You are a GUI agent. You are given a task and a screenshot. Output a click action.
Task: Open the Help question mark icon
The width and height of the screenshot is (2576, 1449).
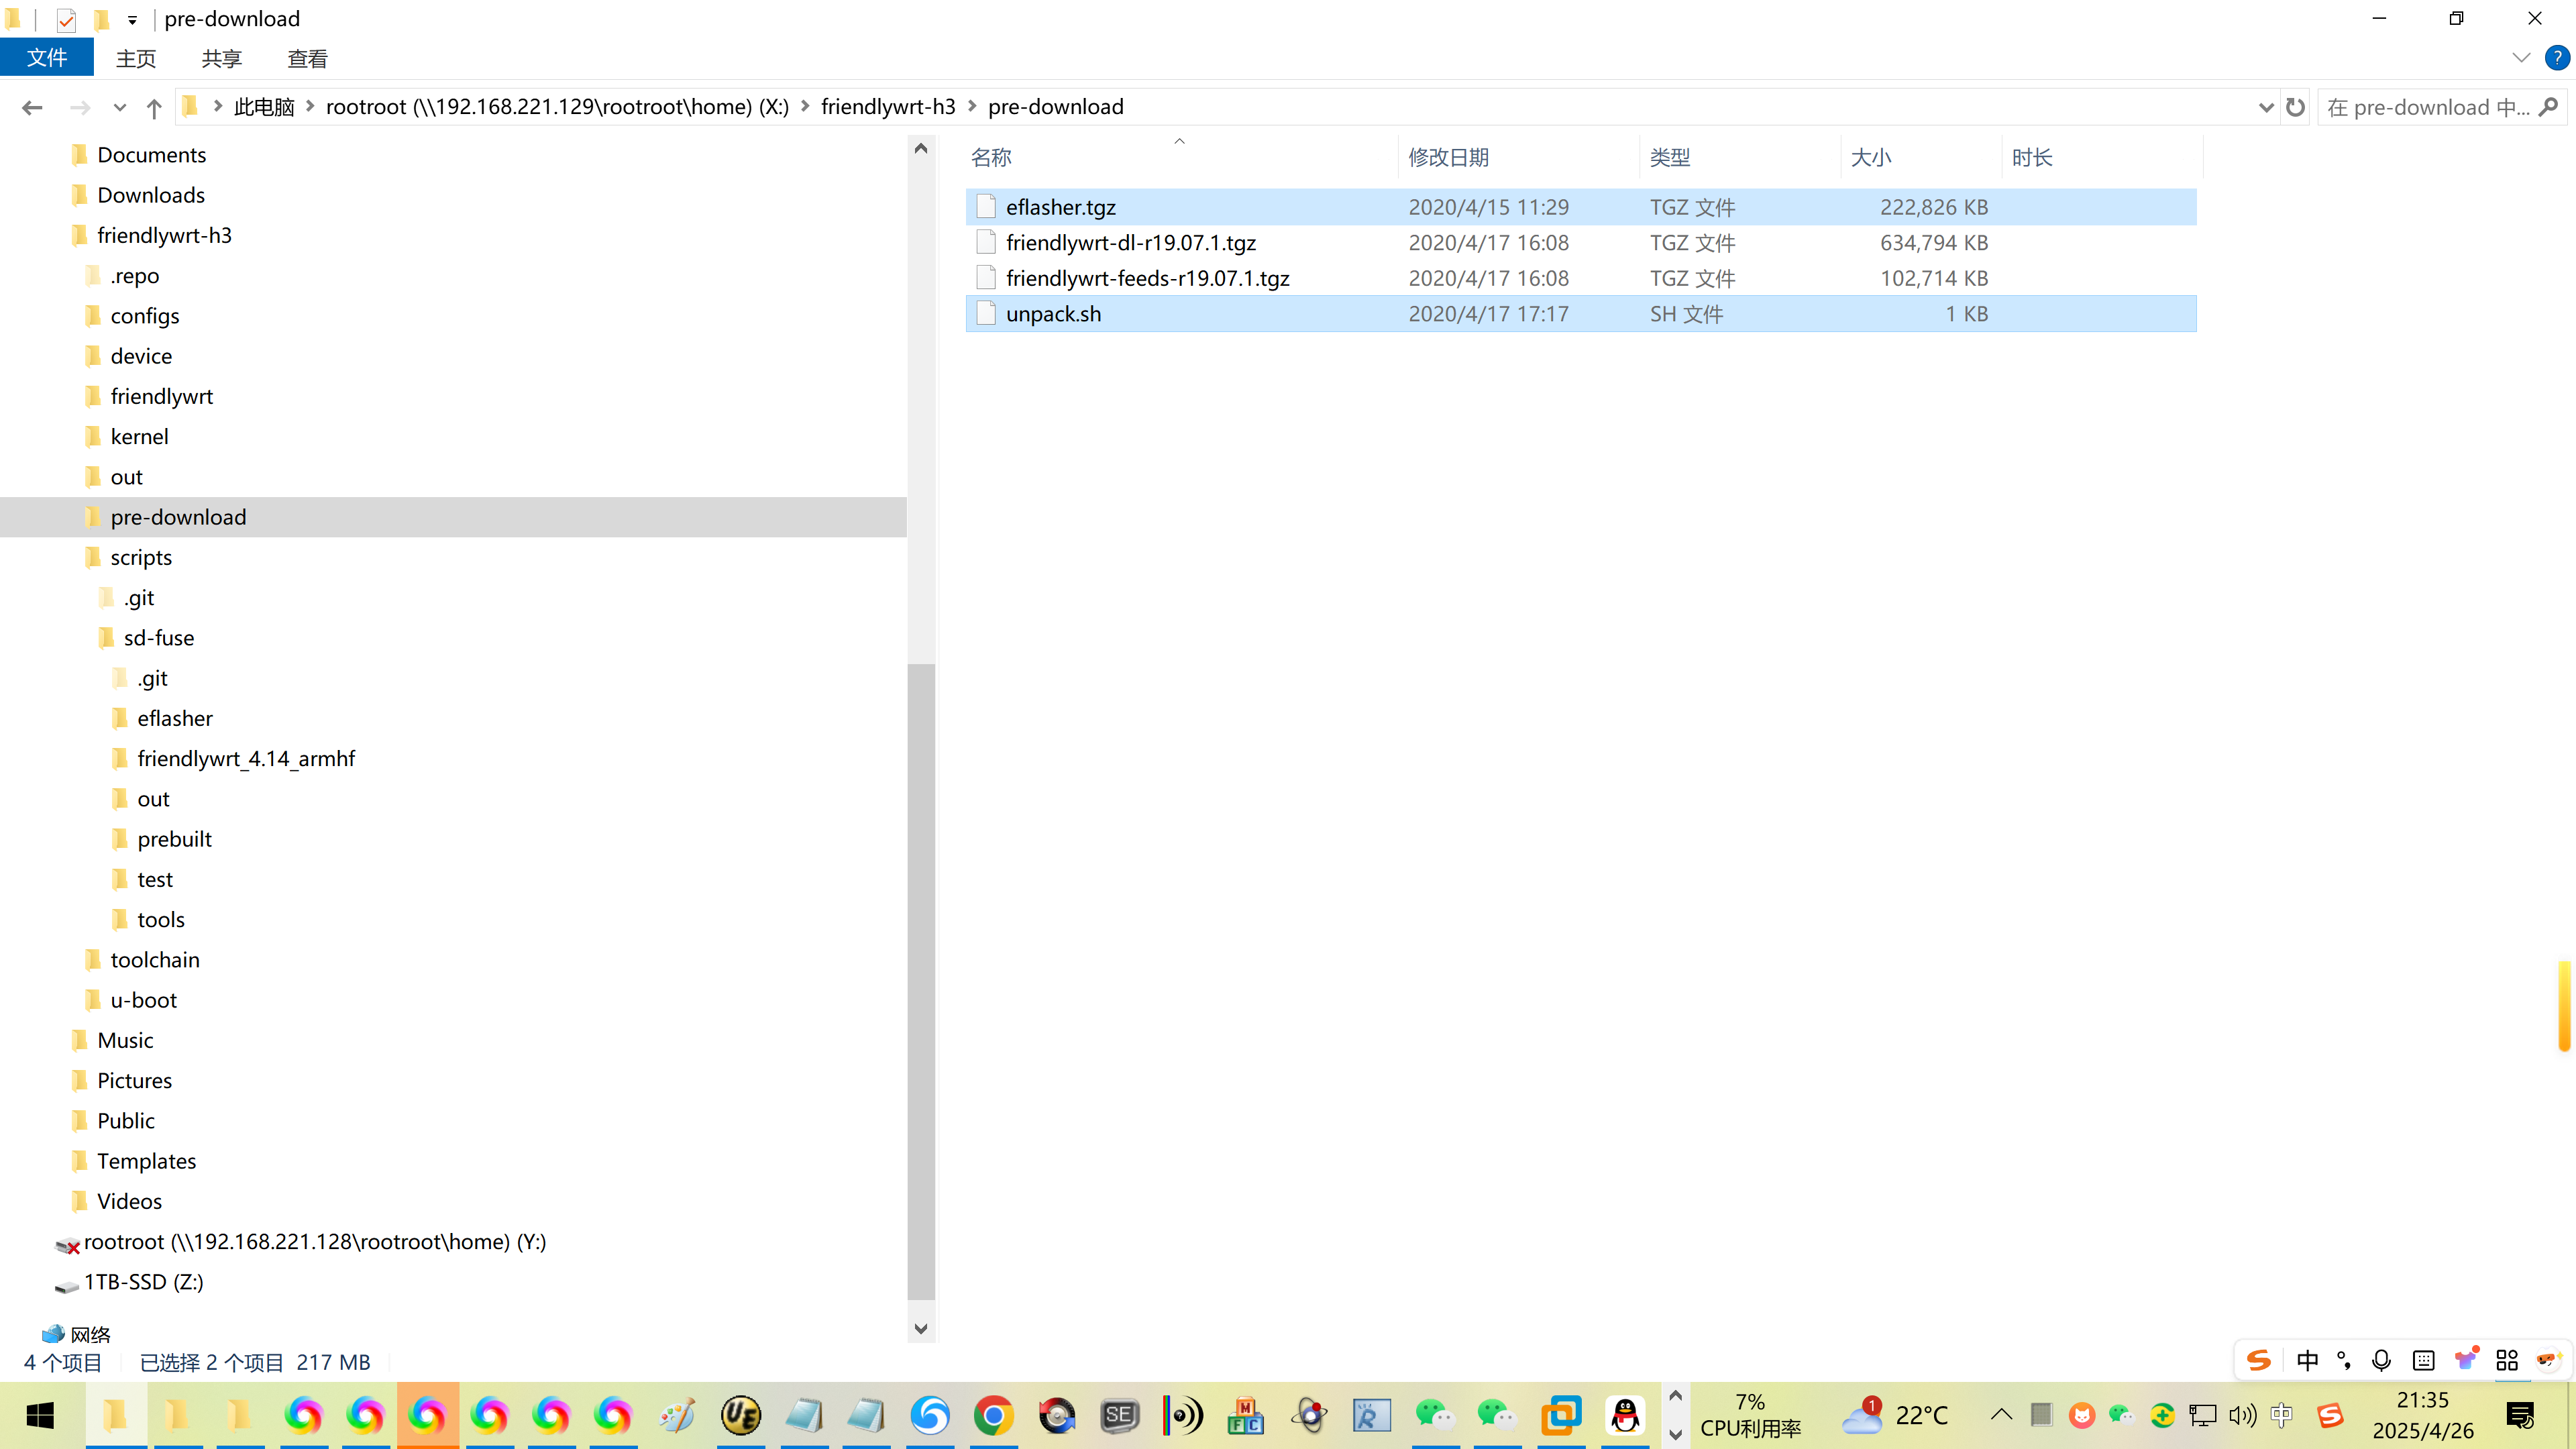2556,58
